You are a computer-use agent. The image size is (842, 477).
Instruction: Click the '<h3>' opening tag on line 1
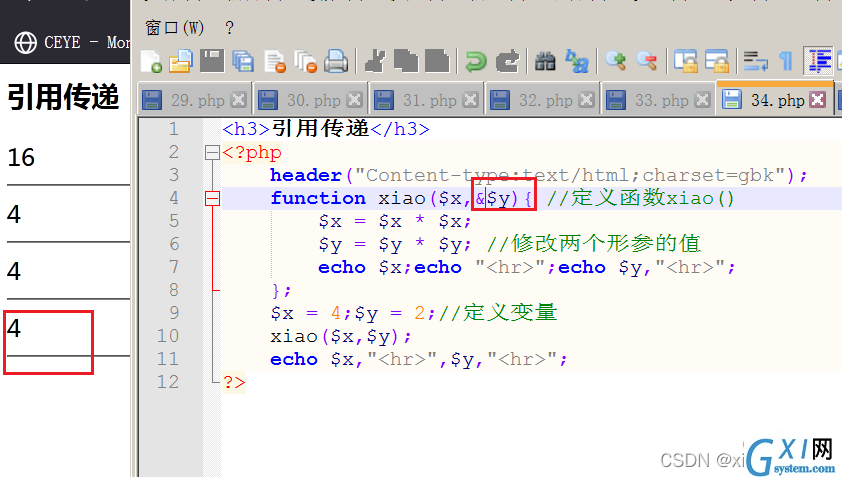pos(246,129)
